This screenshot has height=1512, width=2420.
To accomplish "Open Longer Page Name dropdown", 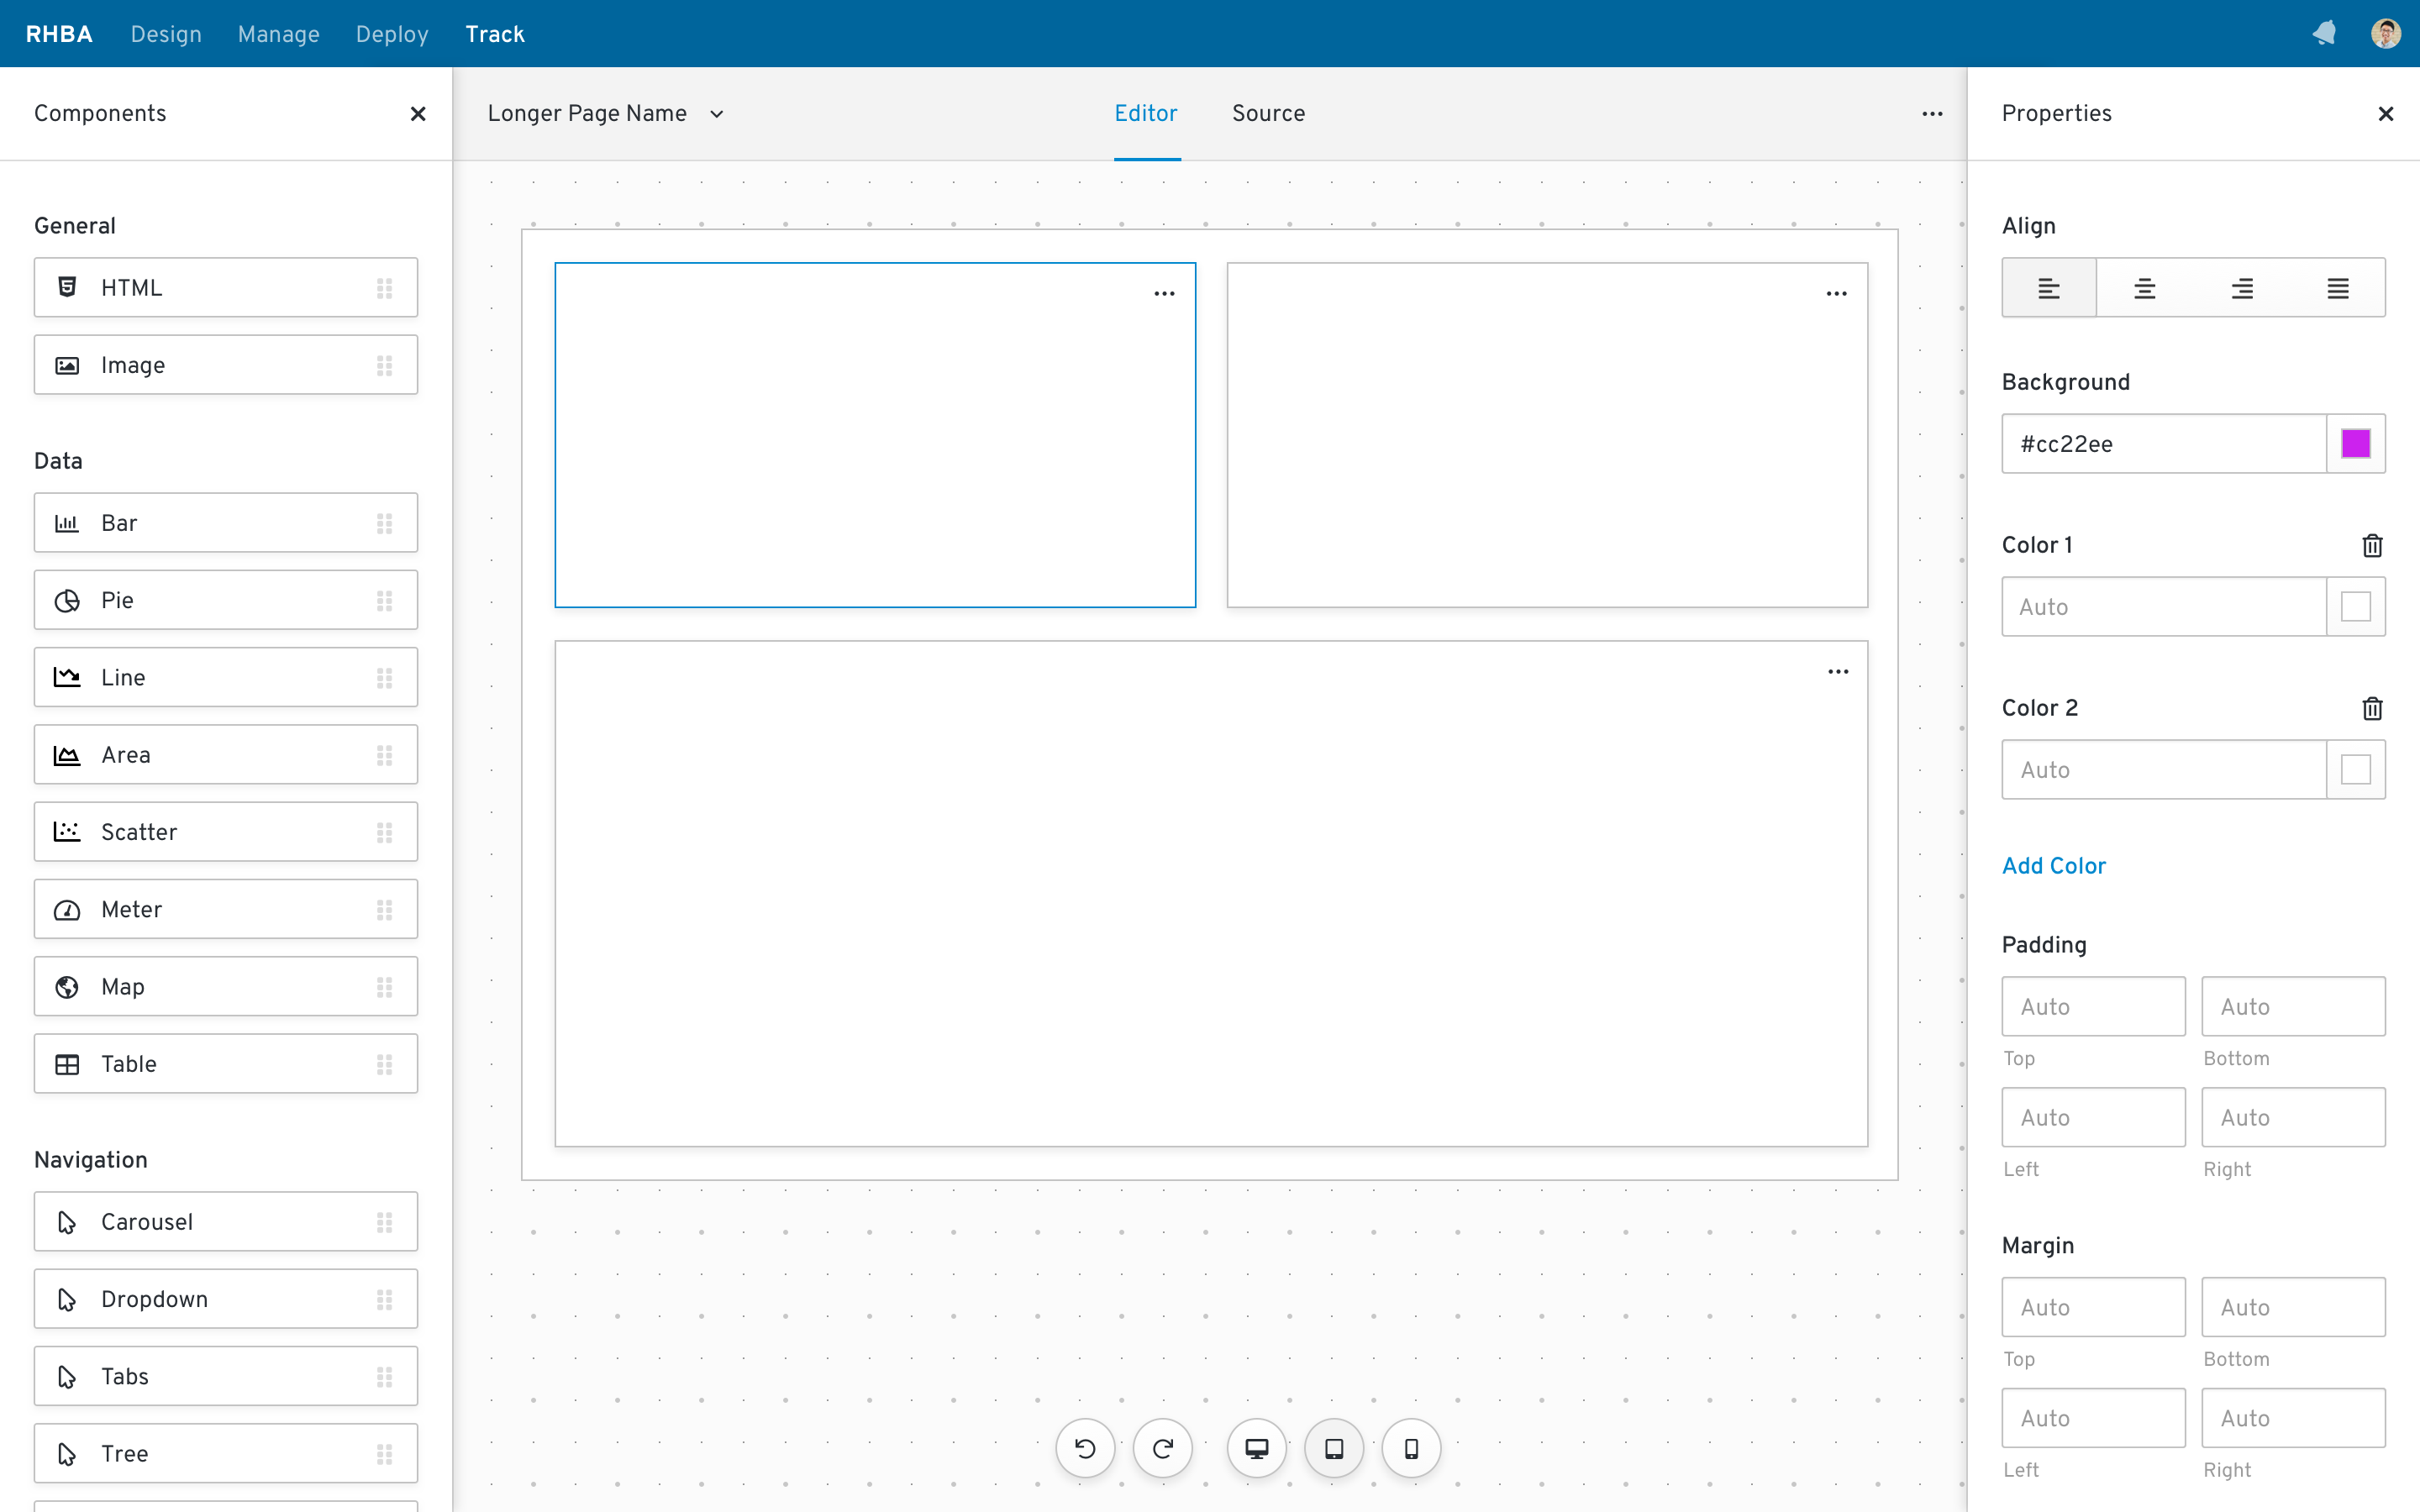I will click(x=605, y=113).
